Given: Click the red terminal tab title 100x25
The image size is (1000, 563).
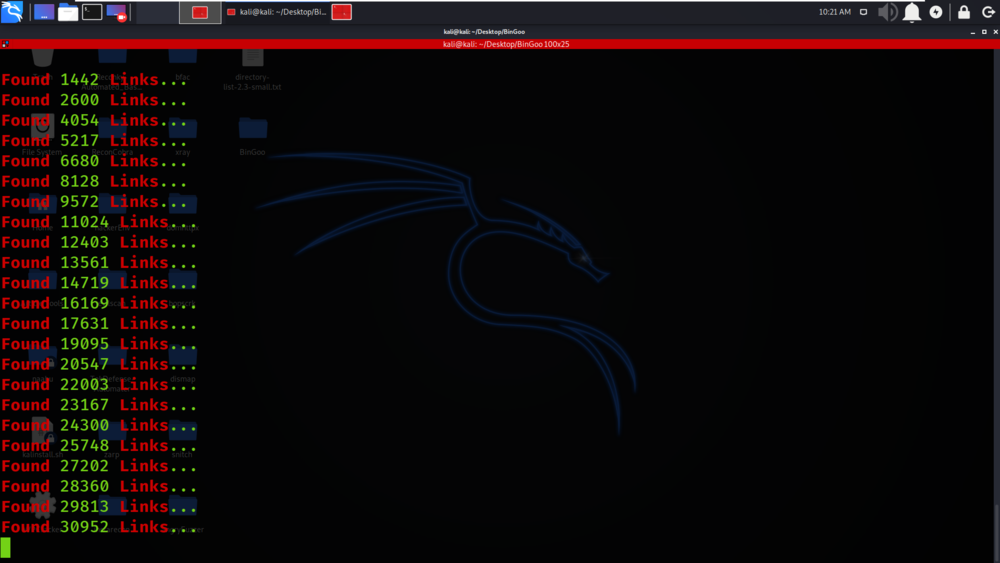Looking at the screenshot, I should 506,44.
